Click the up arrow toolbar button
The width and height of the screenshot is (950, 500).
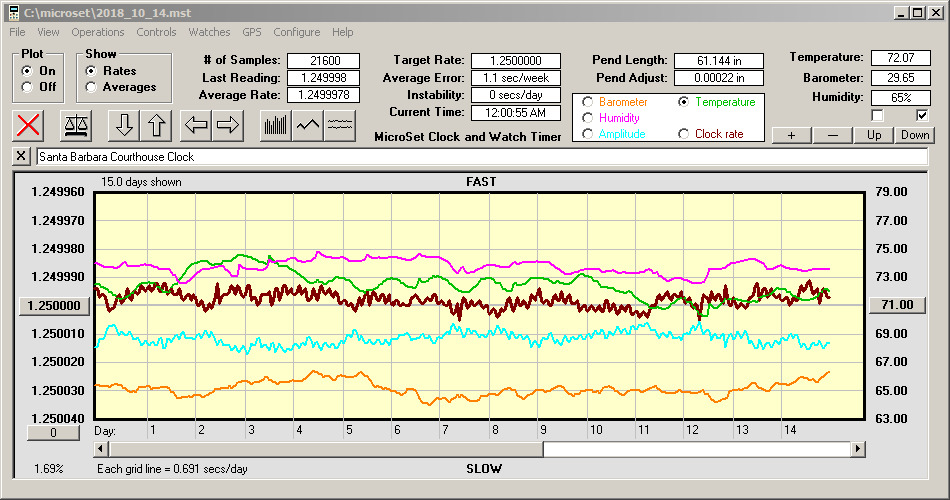click(x=157, y=125)
